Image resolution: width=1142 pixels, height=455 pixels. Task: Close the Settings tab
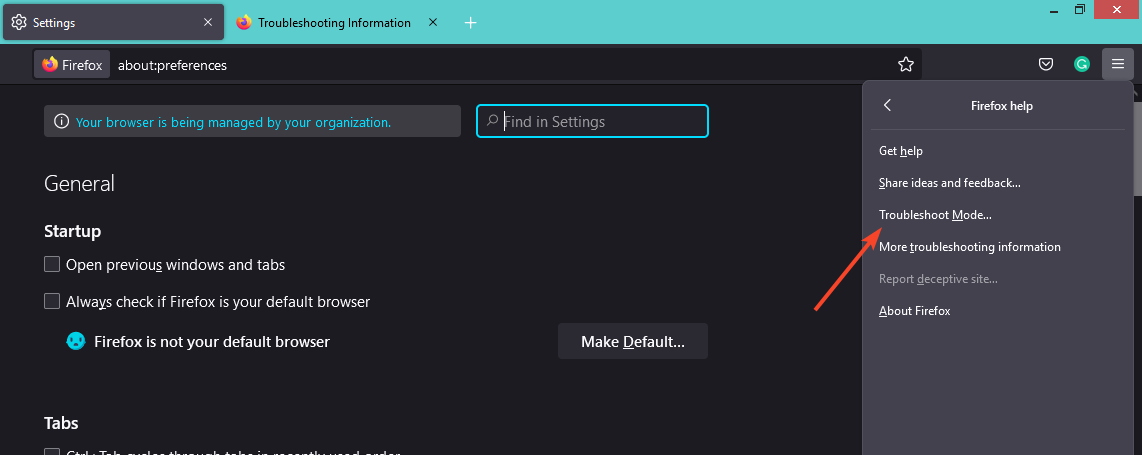pyautogui.click(x=207, y=22)
